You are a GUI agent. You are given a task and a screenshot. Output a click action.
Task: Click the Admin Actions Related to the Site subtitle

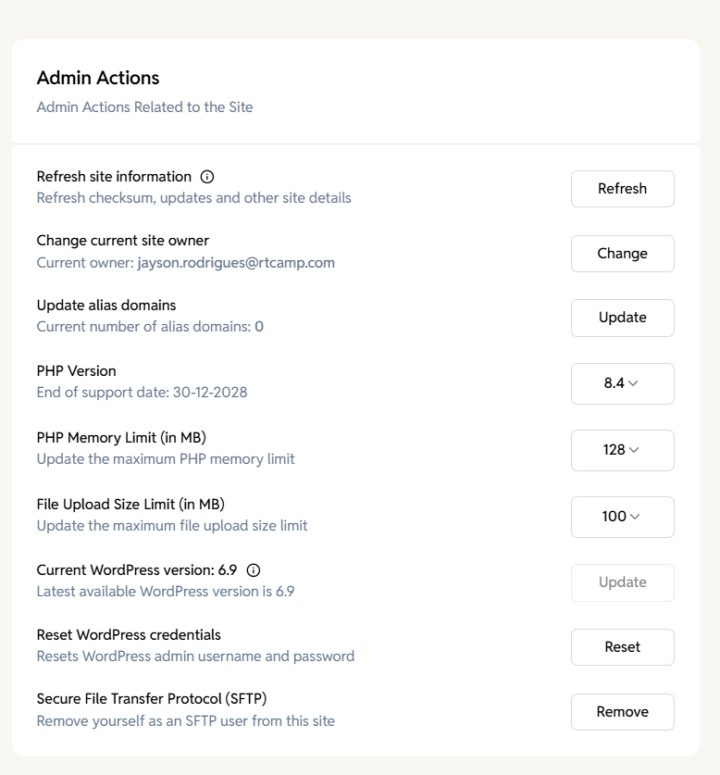[x=145, y=107]
